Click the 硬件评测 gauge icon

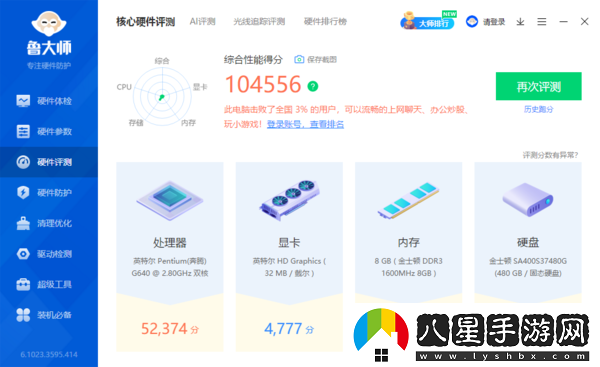coord(23,162)
